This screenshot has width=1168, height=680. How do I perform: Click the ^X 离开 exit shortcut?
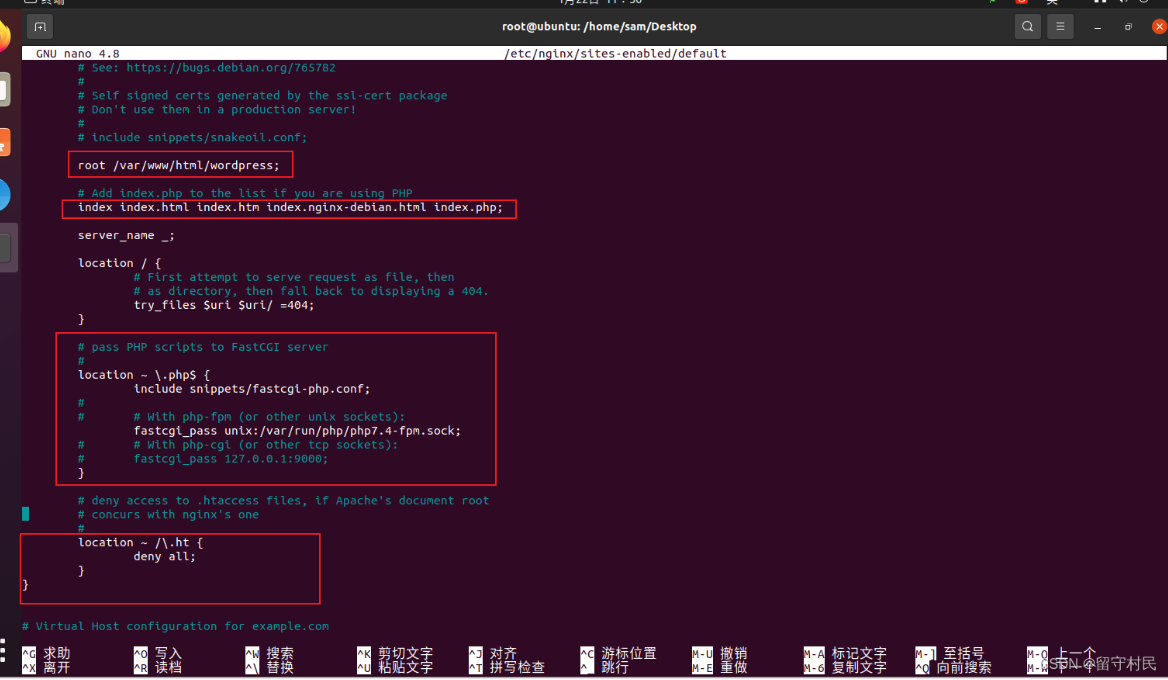(x=46, y=667)
